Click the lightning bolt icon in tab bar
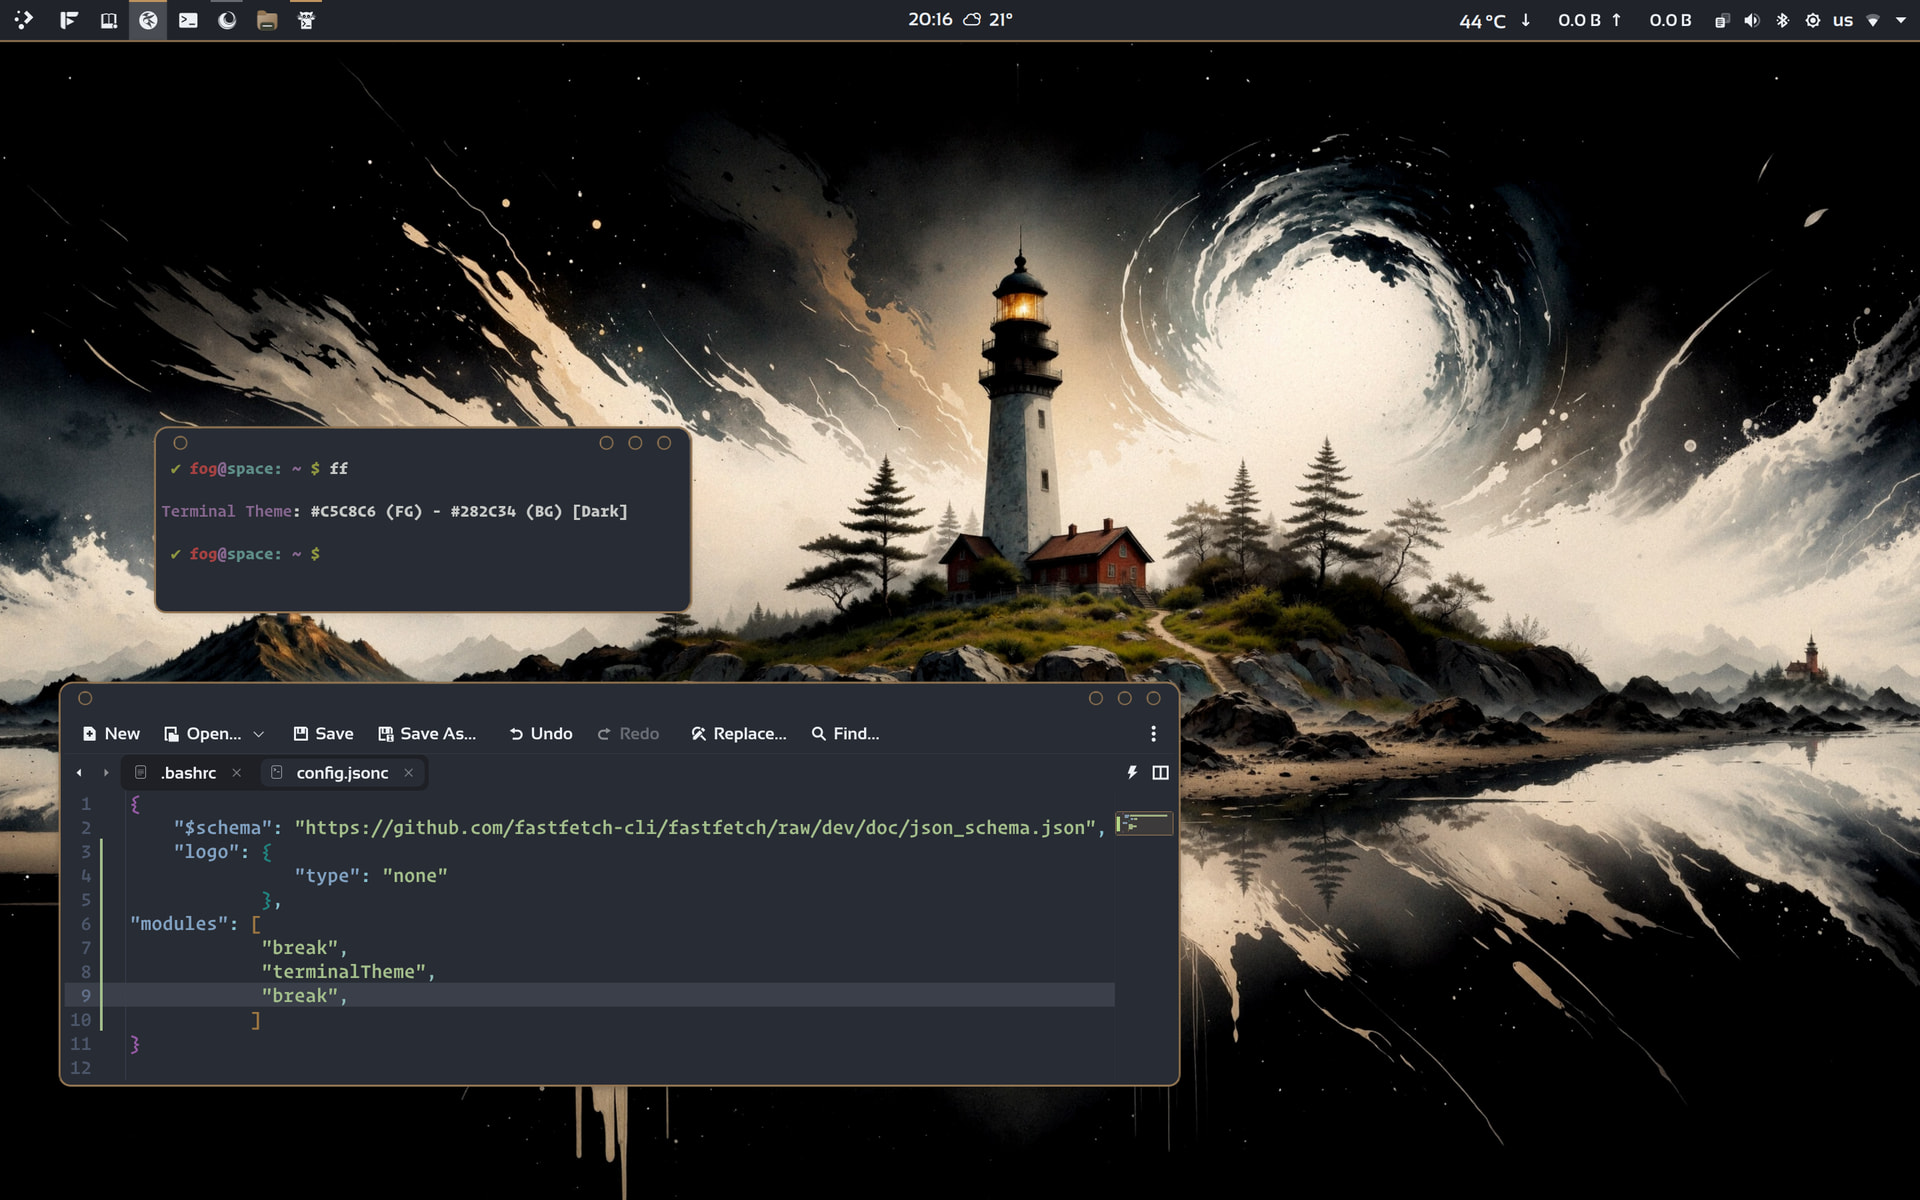This screenshot has height=1200, width=1920. 1132,773
